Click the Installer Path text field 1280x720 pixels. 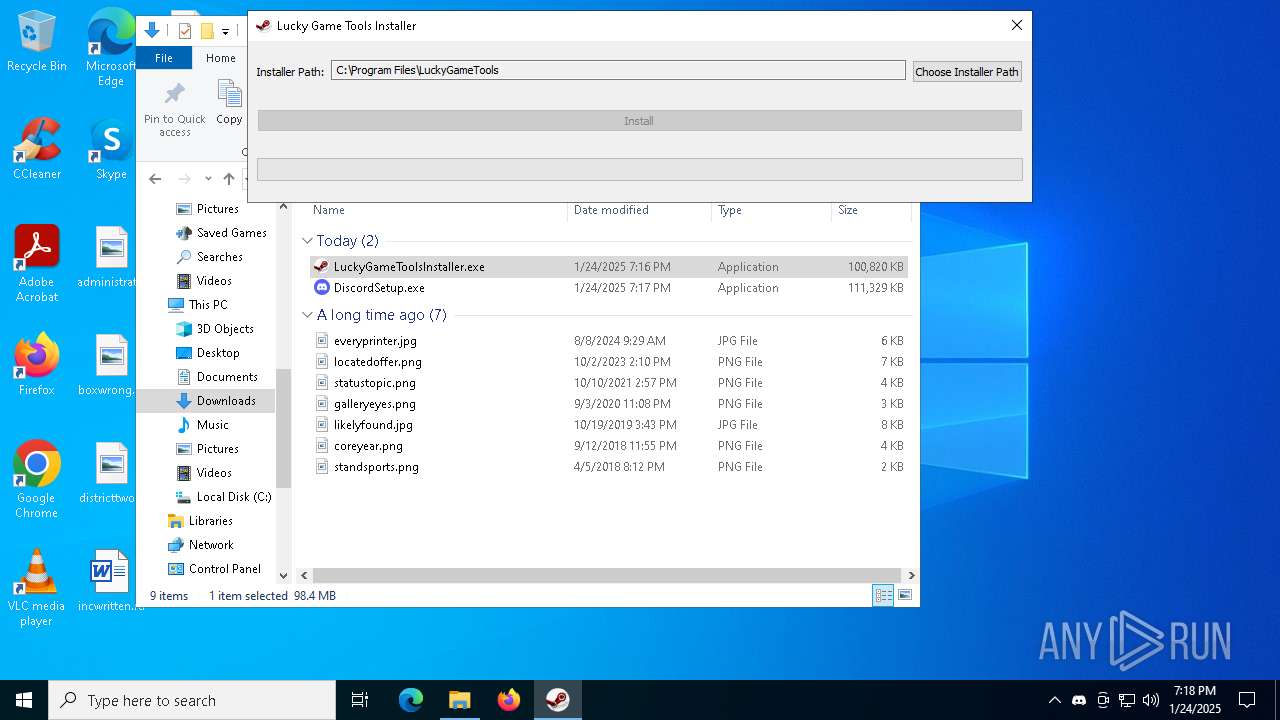pos(618,70)
